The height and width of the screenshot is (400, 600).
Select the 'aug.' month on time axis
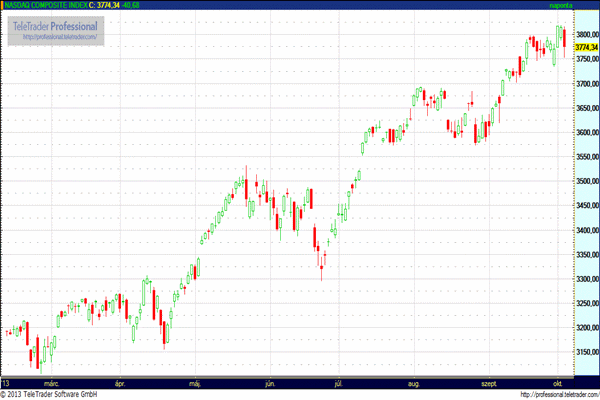pyautogui.click(x=414, y=382)
